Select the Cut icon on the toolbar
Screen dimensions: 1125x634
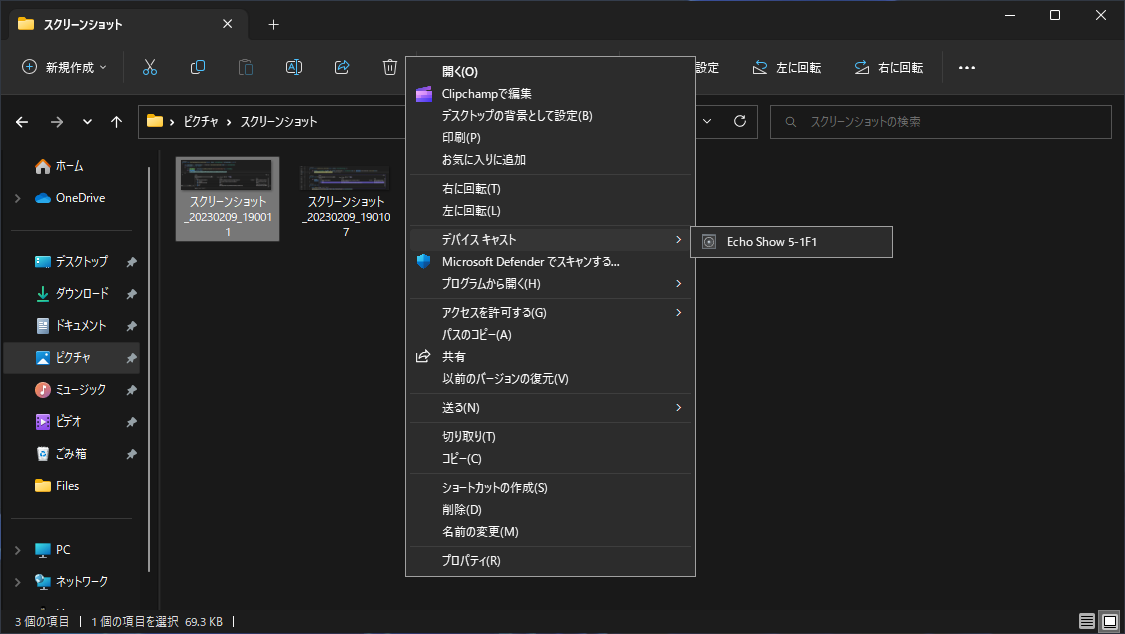149,67
